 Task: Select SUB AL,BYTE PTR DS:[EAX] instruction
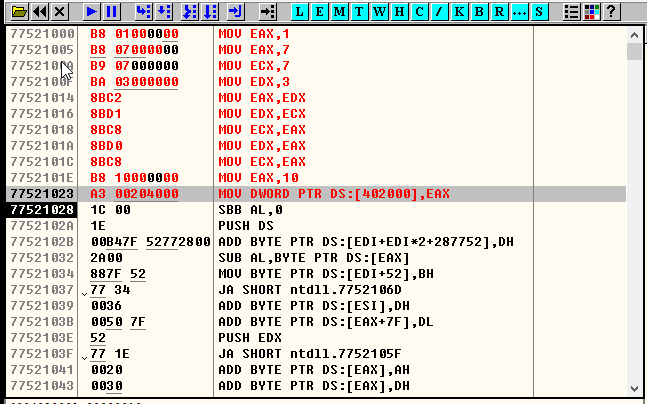314,258
